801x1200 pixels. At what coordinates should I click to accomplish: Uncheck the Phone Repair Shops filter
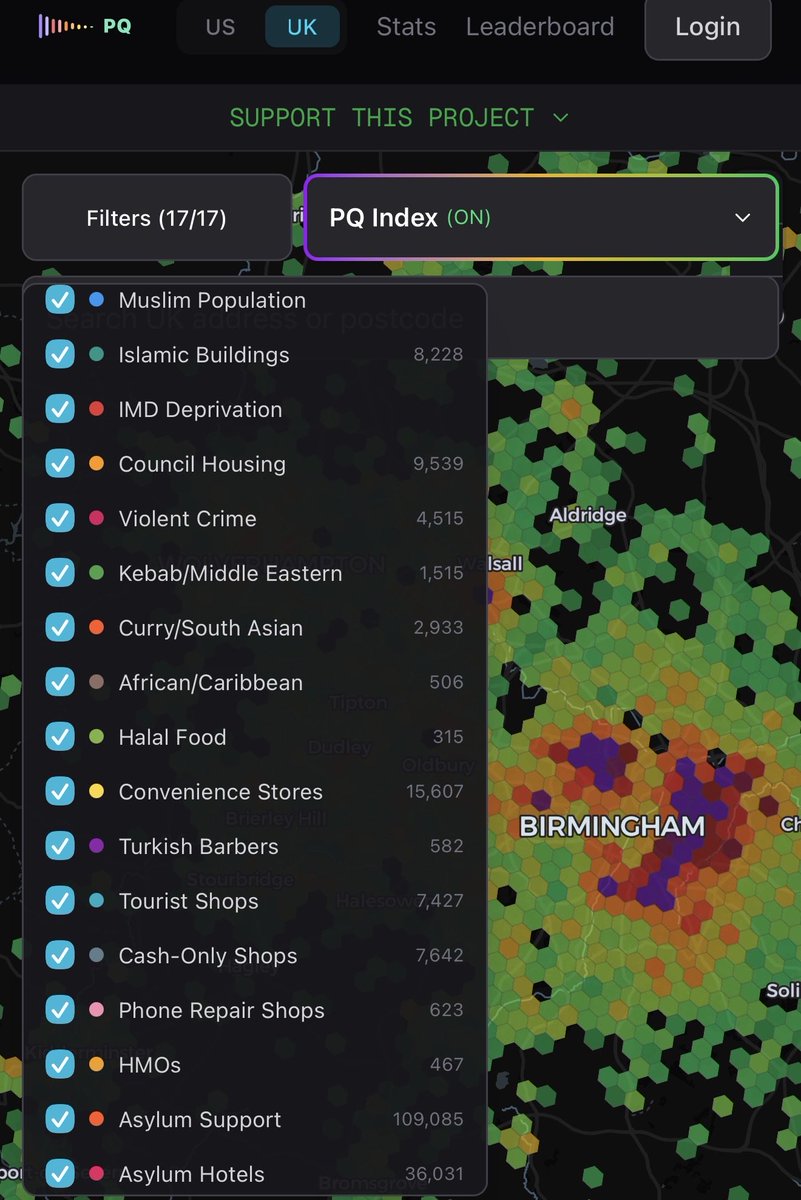tap(60, 1010)
